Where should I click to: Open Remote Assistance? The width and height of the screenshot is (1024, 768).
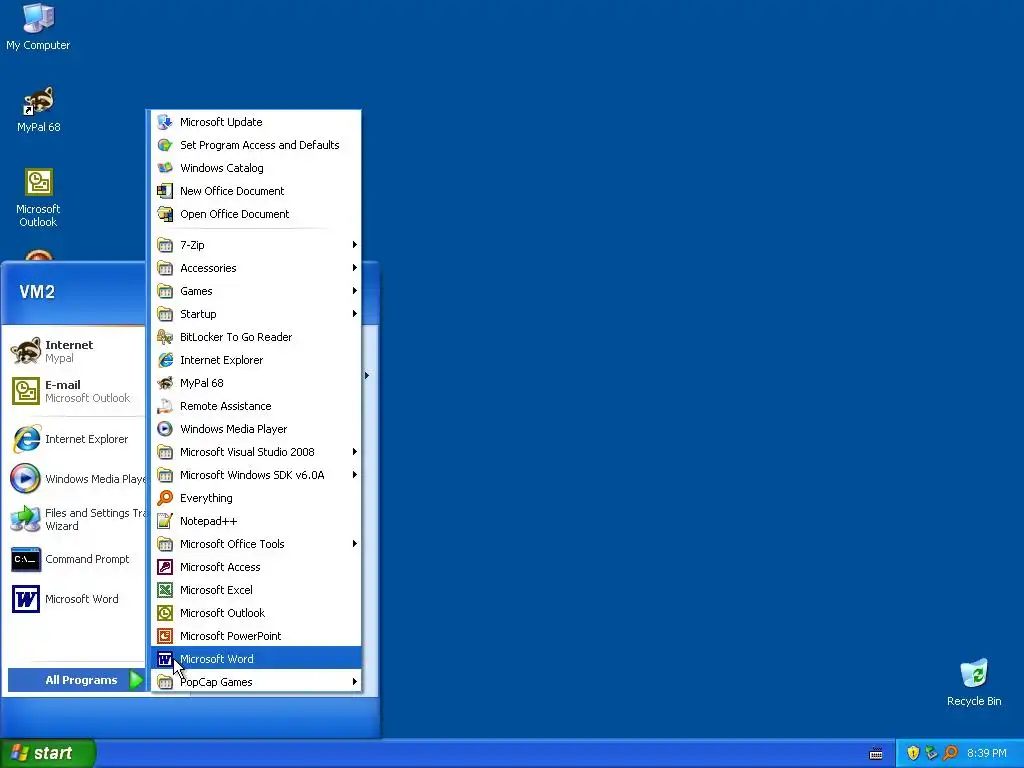[x=256, y=406]
